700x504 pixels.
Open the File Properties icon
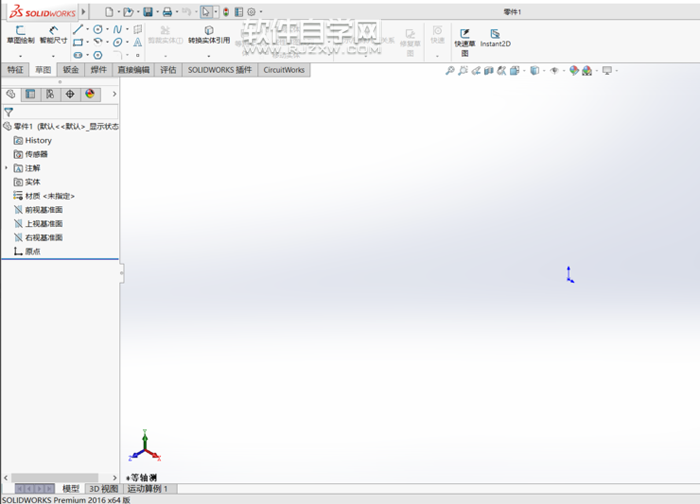[x=239, y=12]
